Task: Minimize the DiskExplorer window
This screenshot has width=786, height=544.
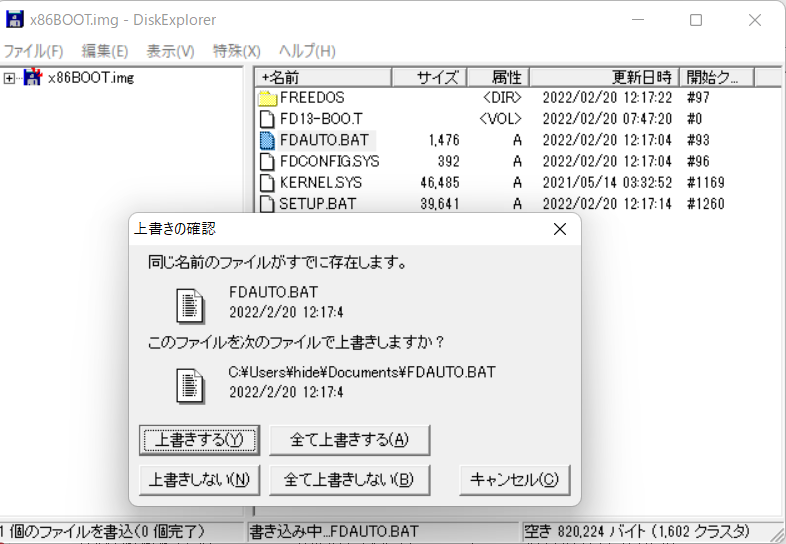Action: point(638,20)
